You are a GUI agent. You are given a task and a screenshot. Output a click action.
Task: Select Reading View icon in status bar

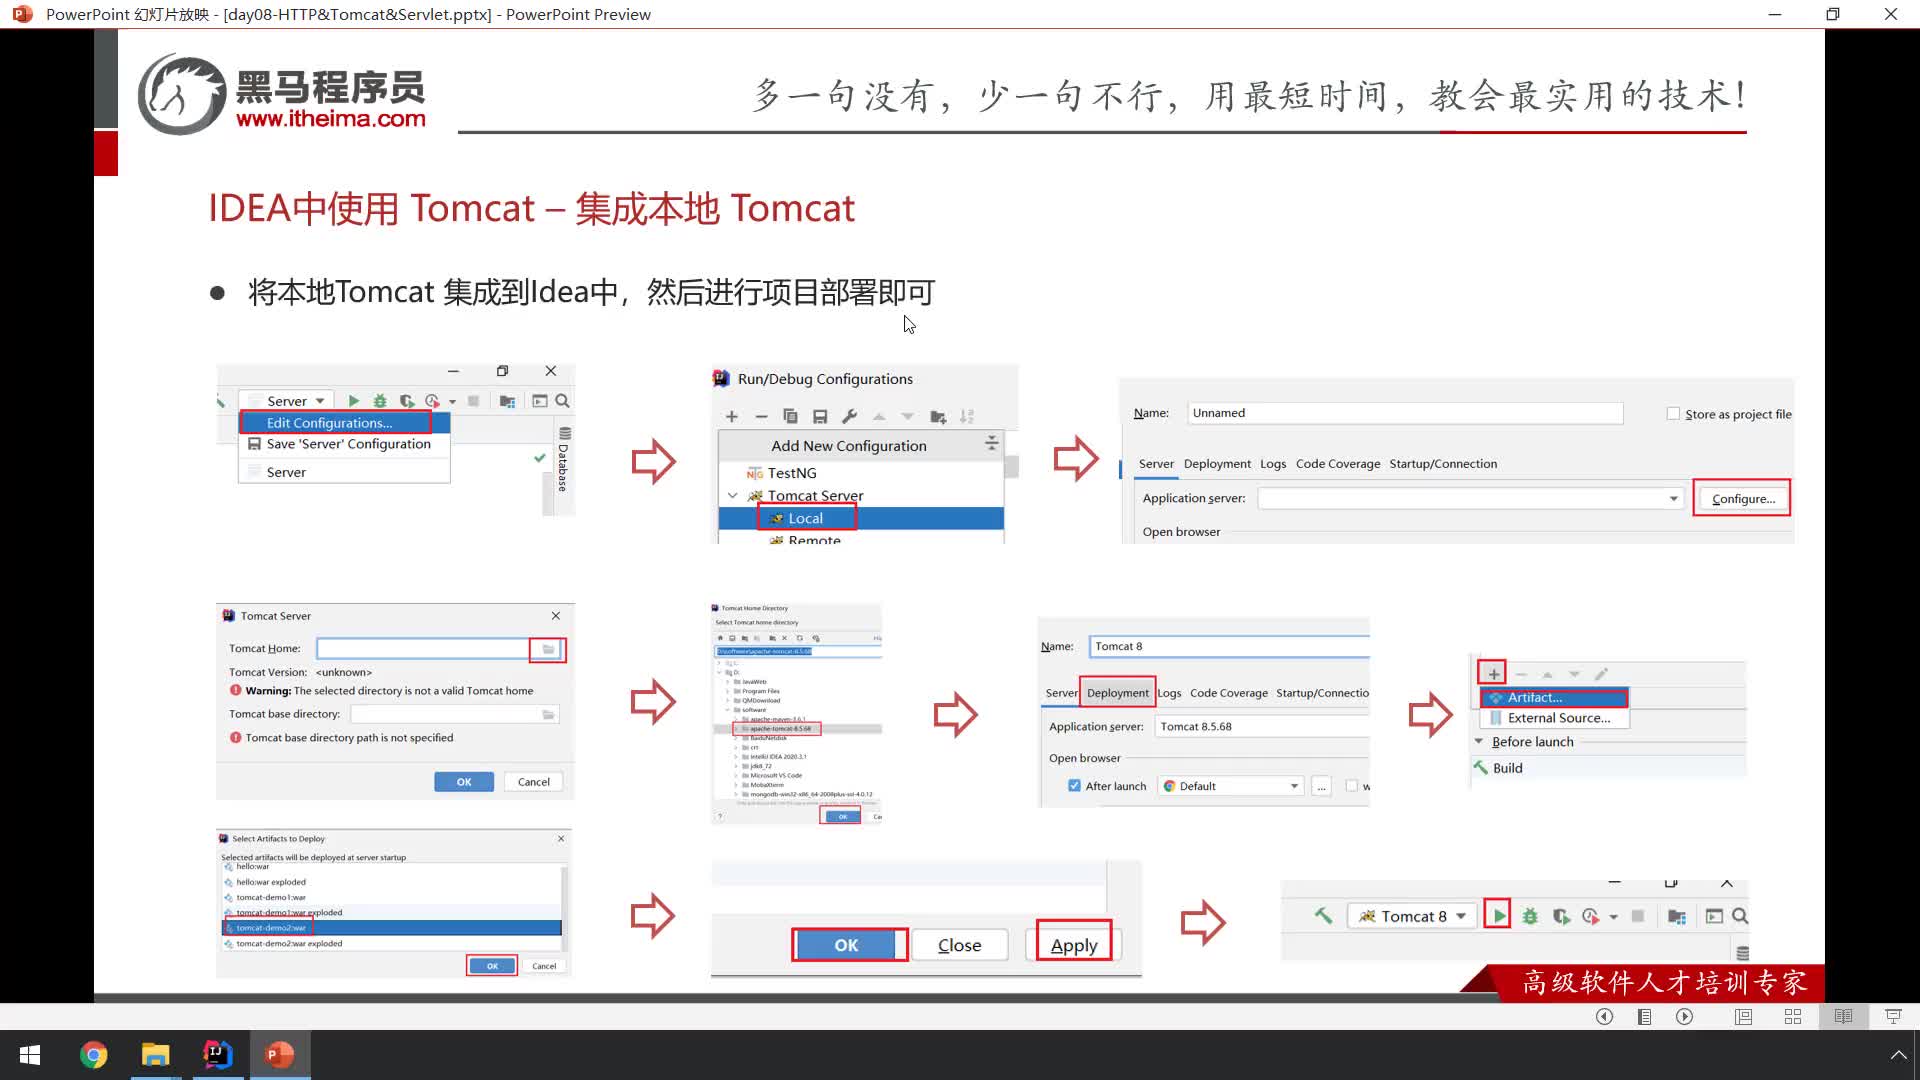1843,1016
